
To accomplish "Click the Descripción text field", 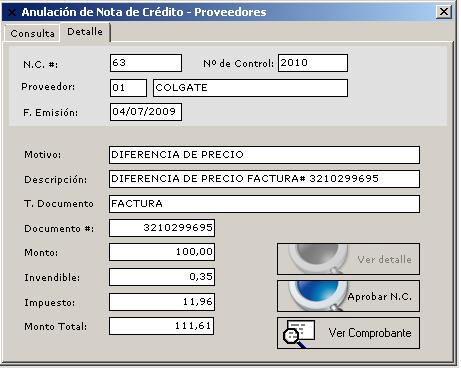I will 264,179.
